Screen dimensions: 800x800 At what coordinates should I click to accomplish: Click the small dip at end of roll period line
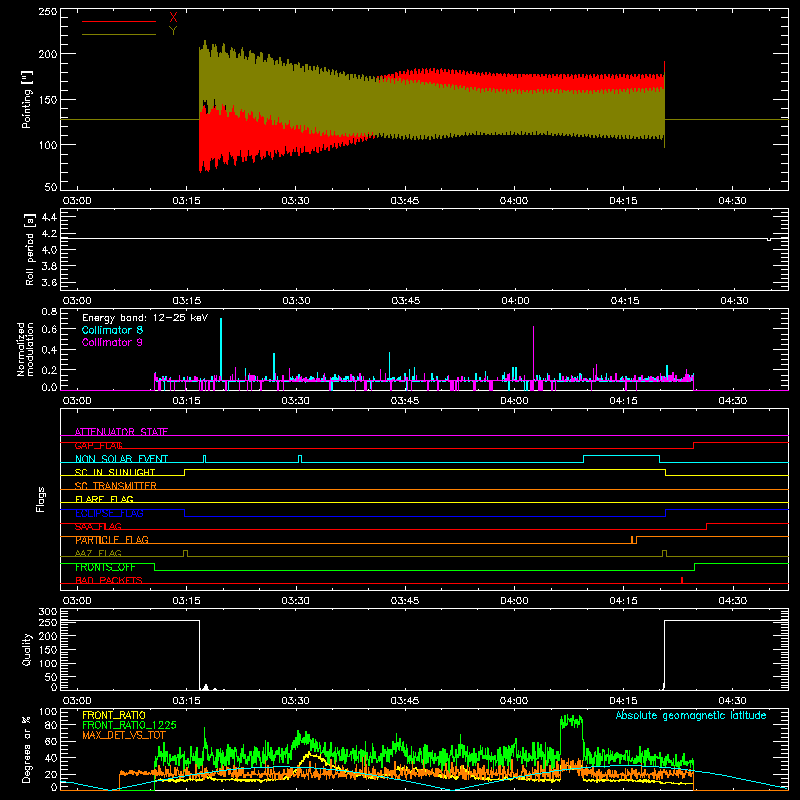coord(769,239)
